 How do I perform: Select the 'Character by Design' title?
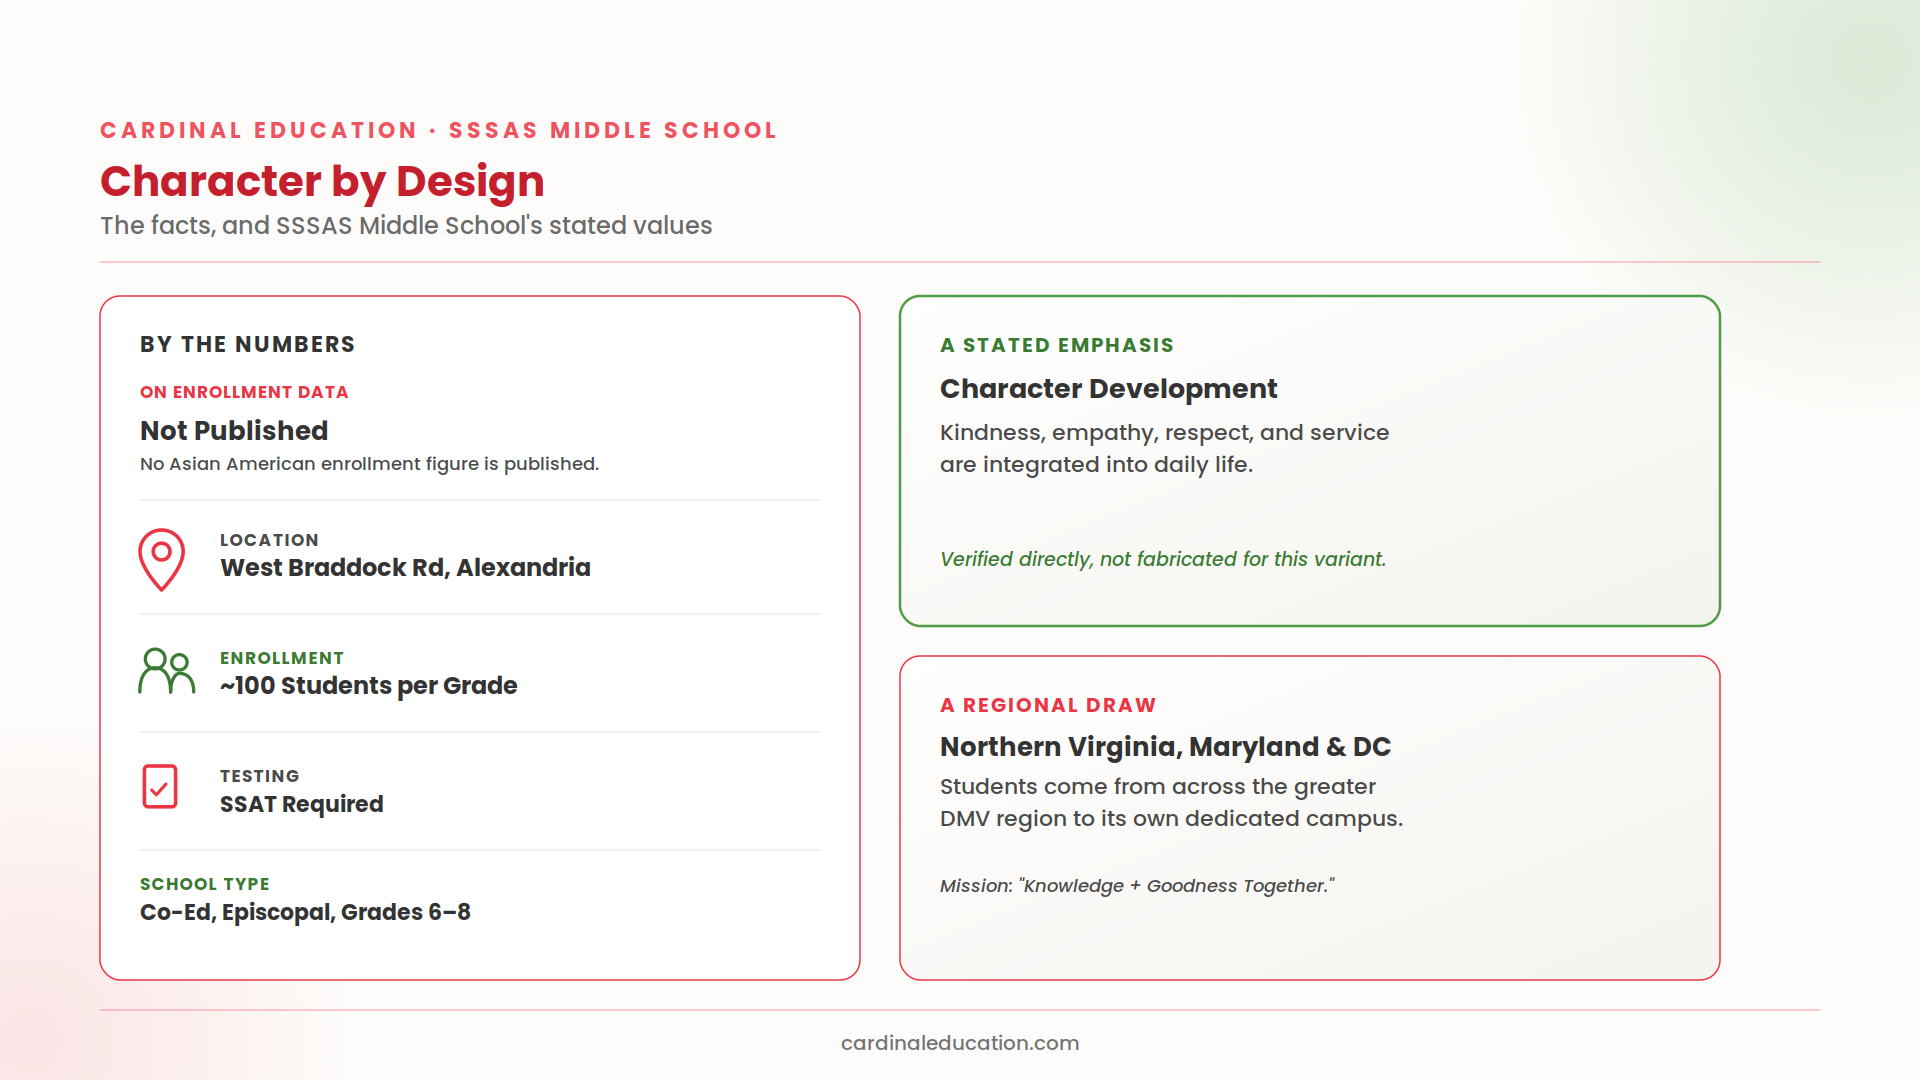pos(322,181)
